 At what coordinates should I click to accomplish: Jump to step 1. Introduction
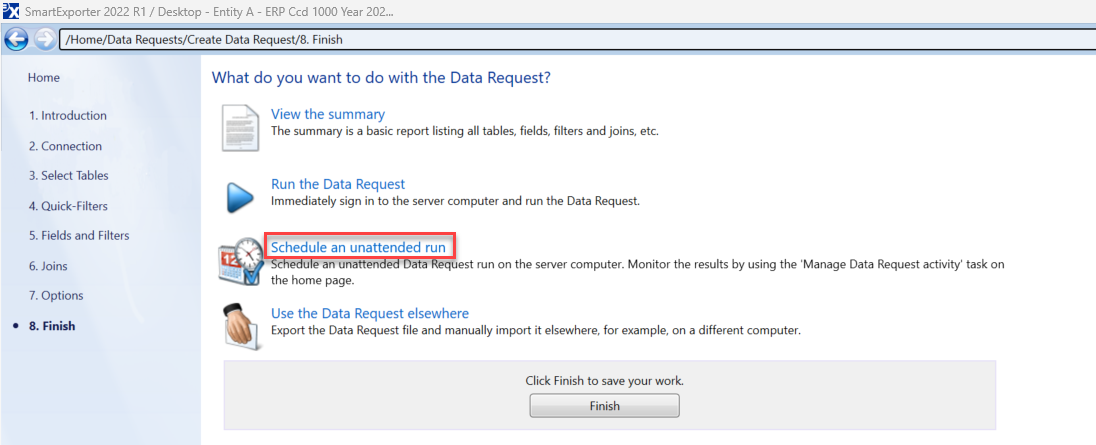(x=68, y=116)
